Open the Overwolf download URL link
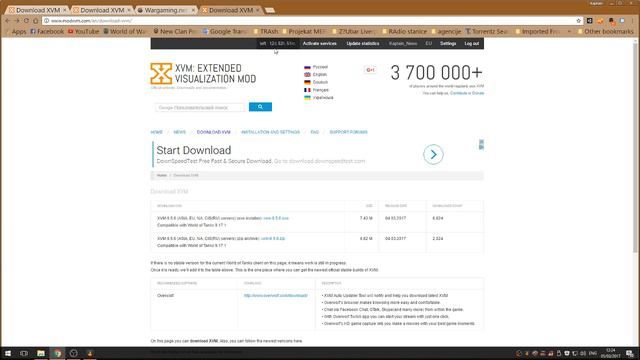 tap(276, 296)
